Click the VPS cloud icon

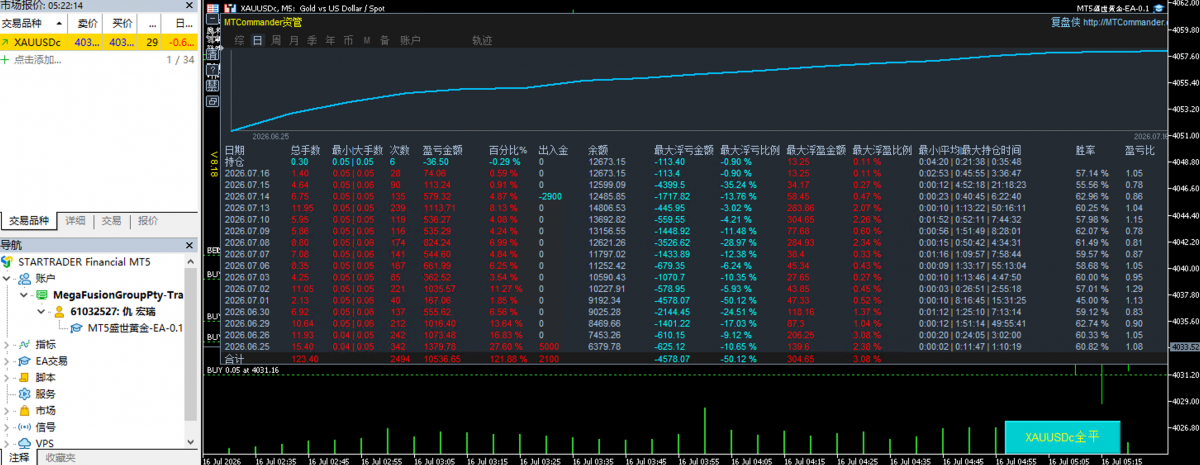pyautogui.click(x=24, y=442)
